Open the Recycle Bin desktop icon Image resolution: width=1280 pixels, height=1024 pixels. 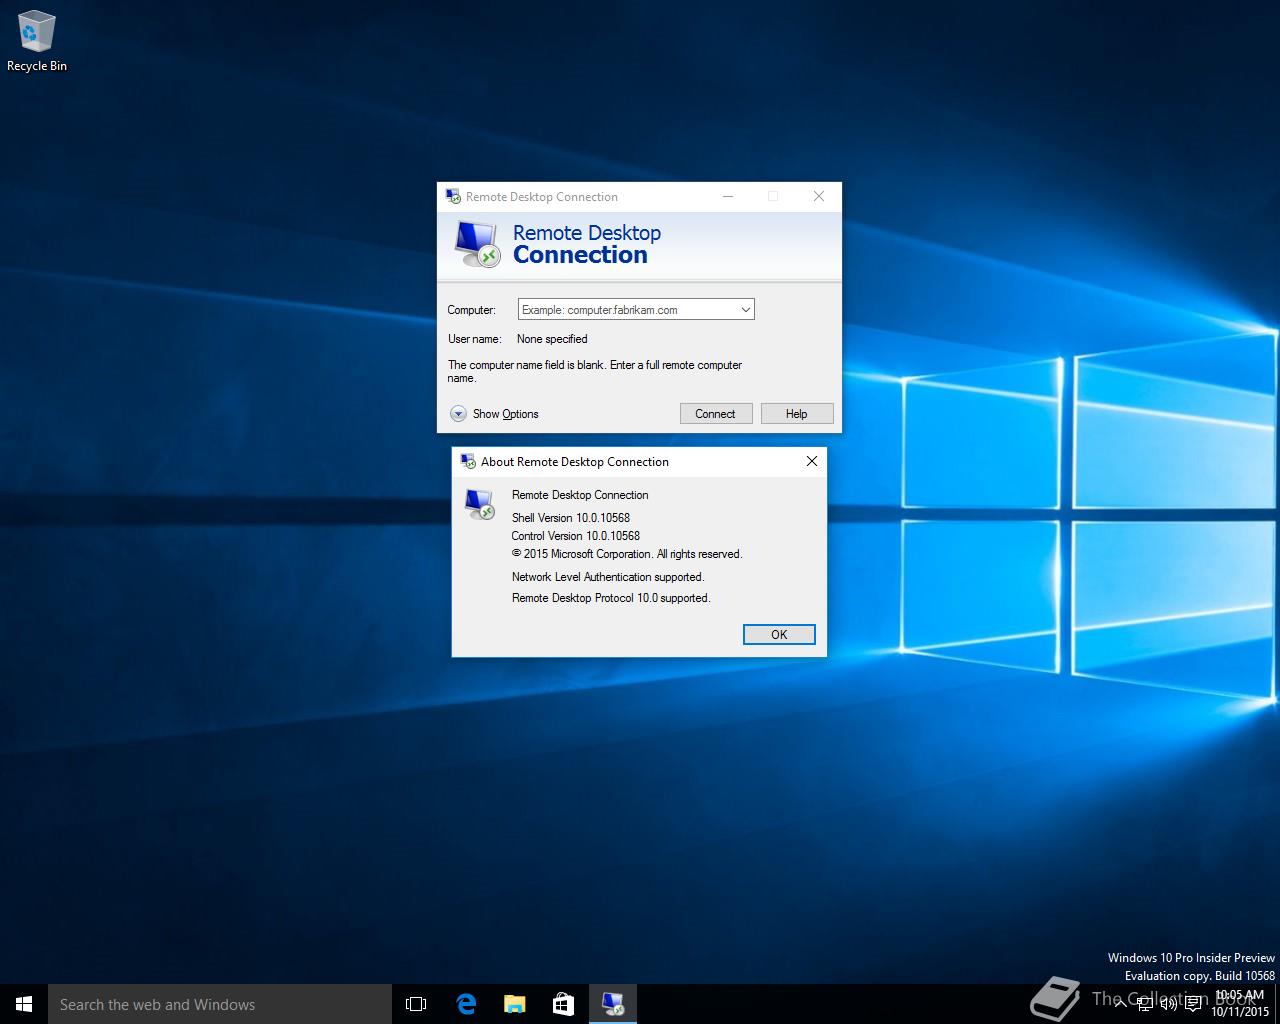[36, 41]
